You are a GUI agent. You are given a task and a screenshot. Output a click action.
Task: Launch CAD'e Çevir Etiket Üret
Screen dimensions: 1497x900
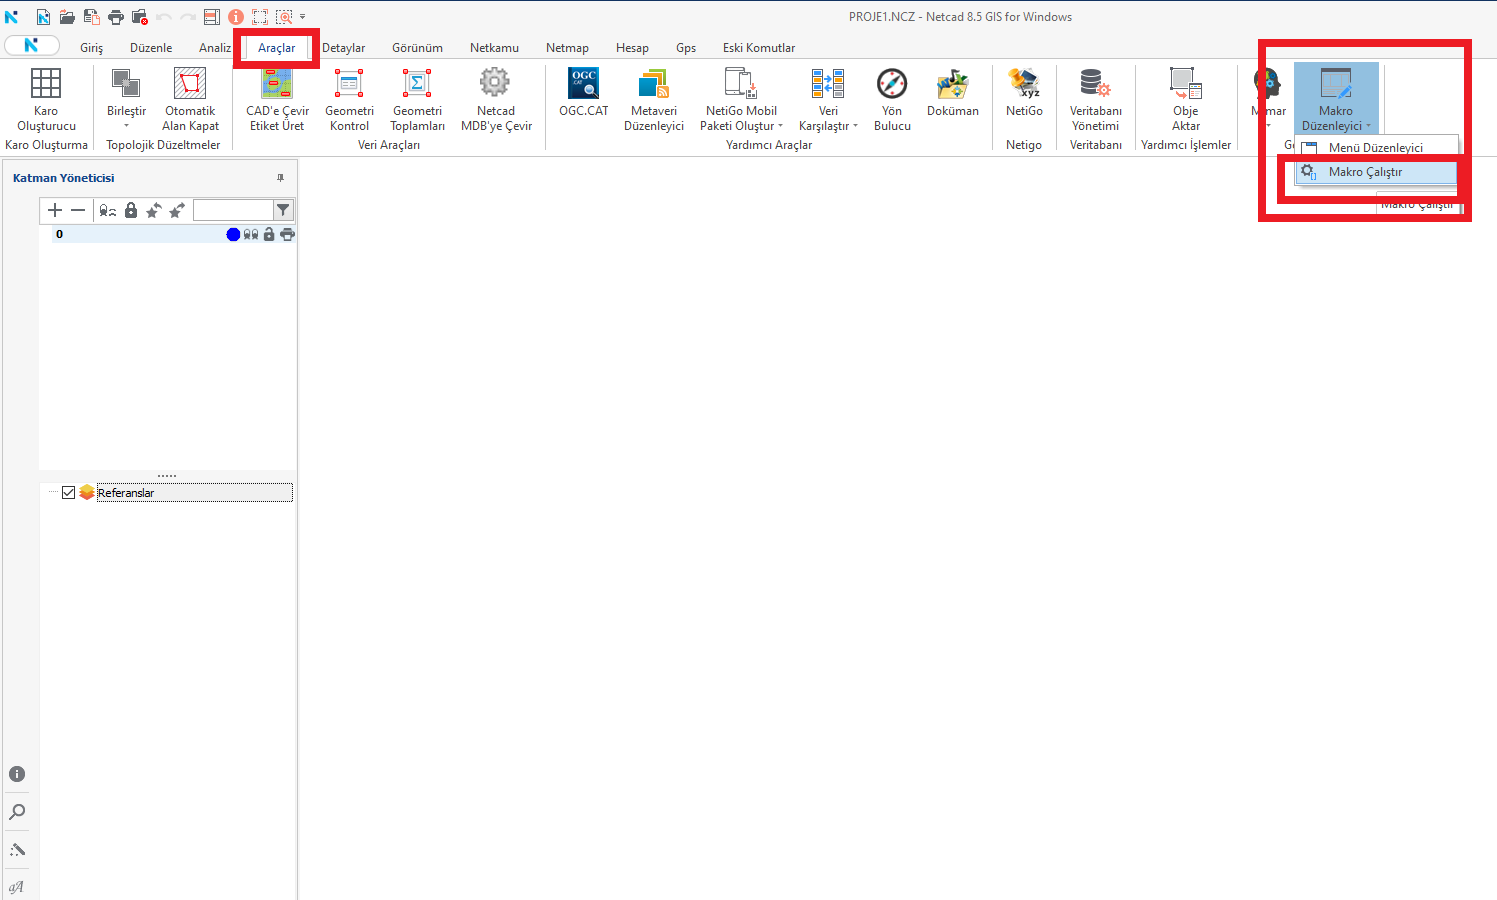pos(277,99)
